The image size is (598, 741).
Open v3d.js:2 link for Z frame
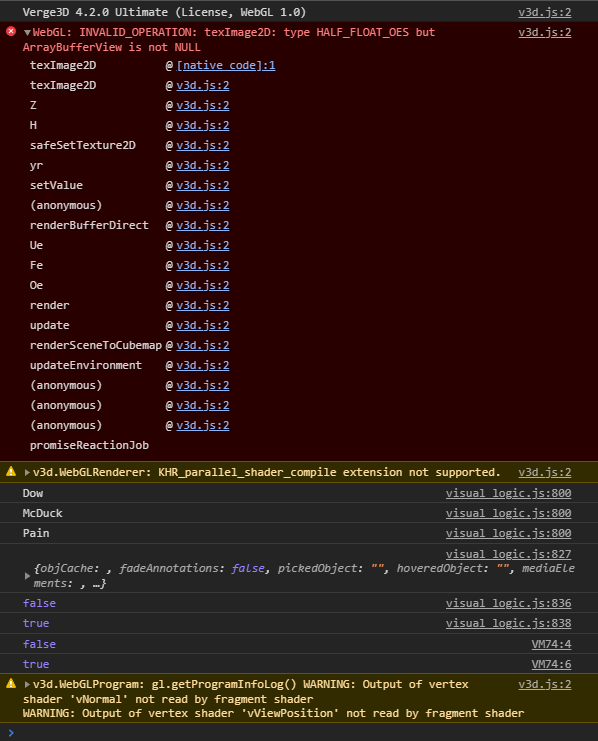pyautogui.click(x=203, y=105)
